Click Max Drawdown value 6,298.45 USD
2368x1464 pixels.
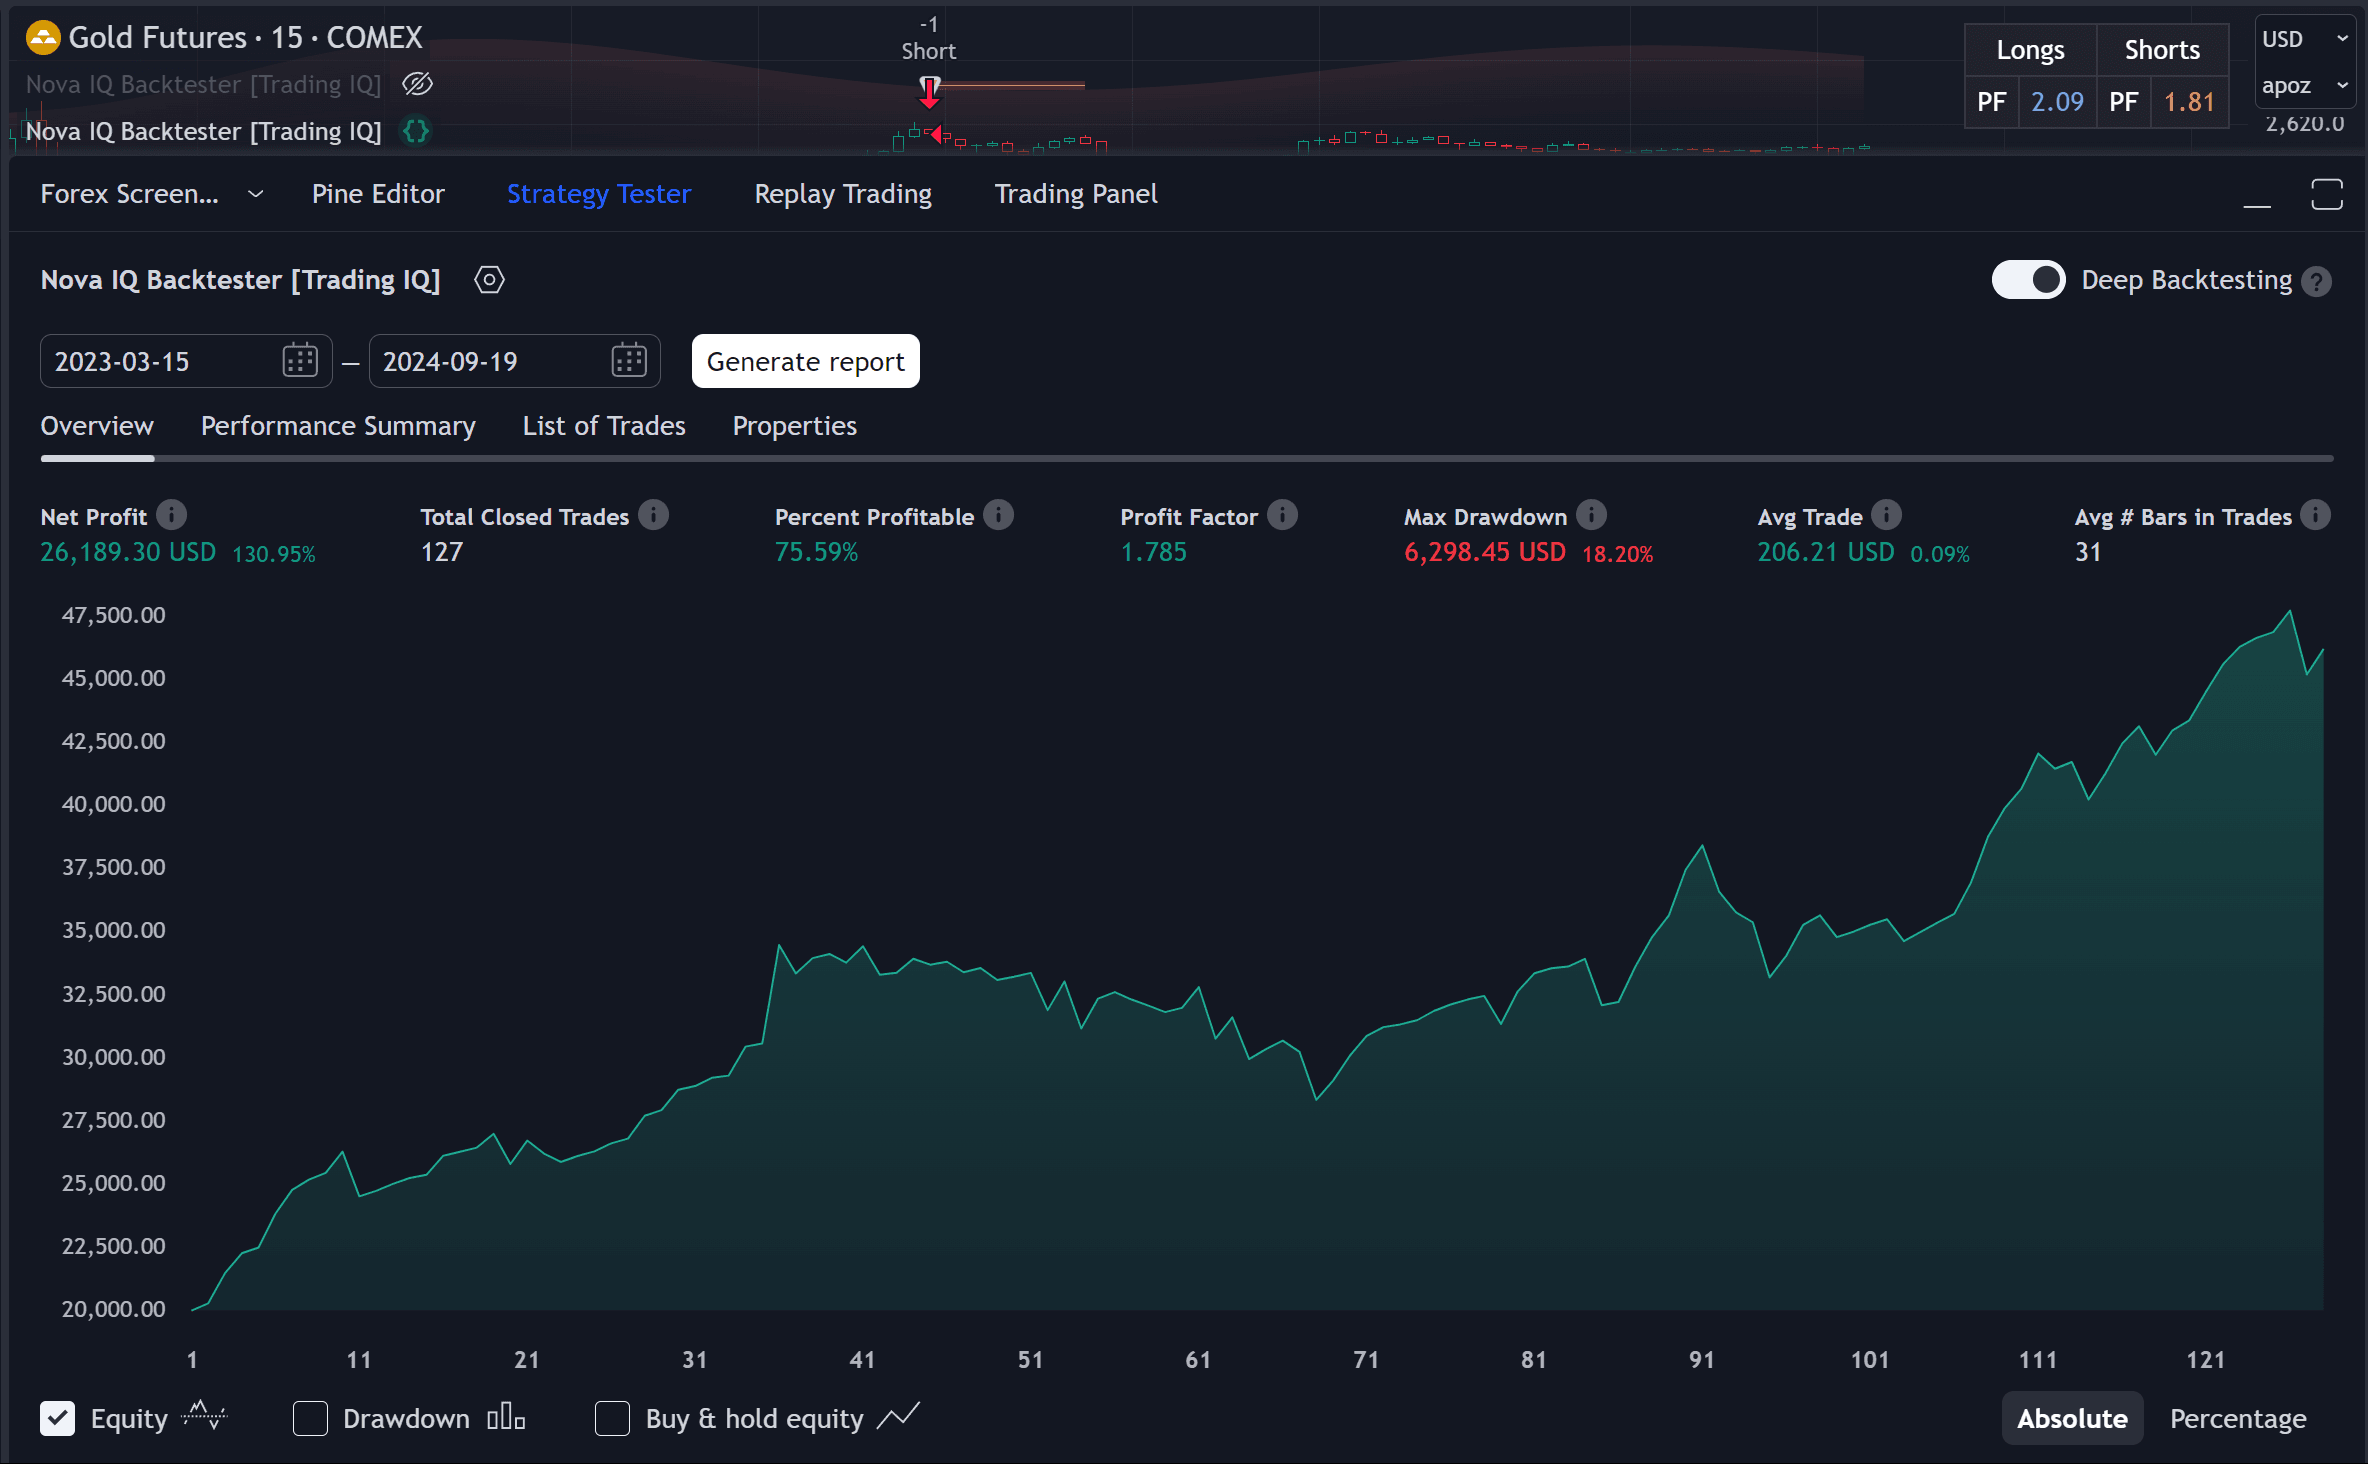point(1485,552)
